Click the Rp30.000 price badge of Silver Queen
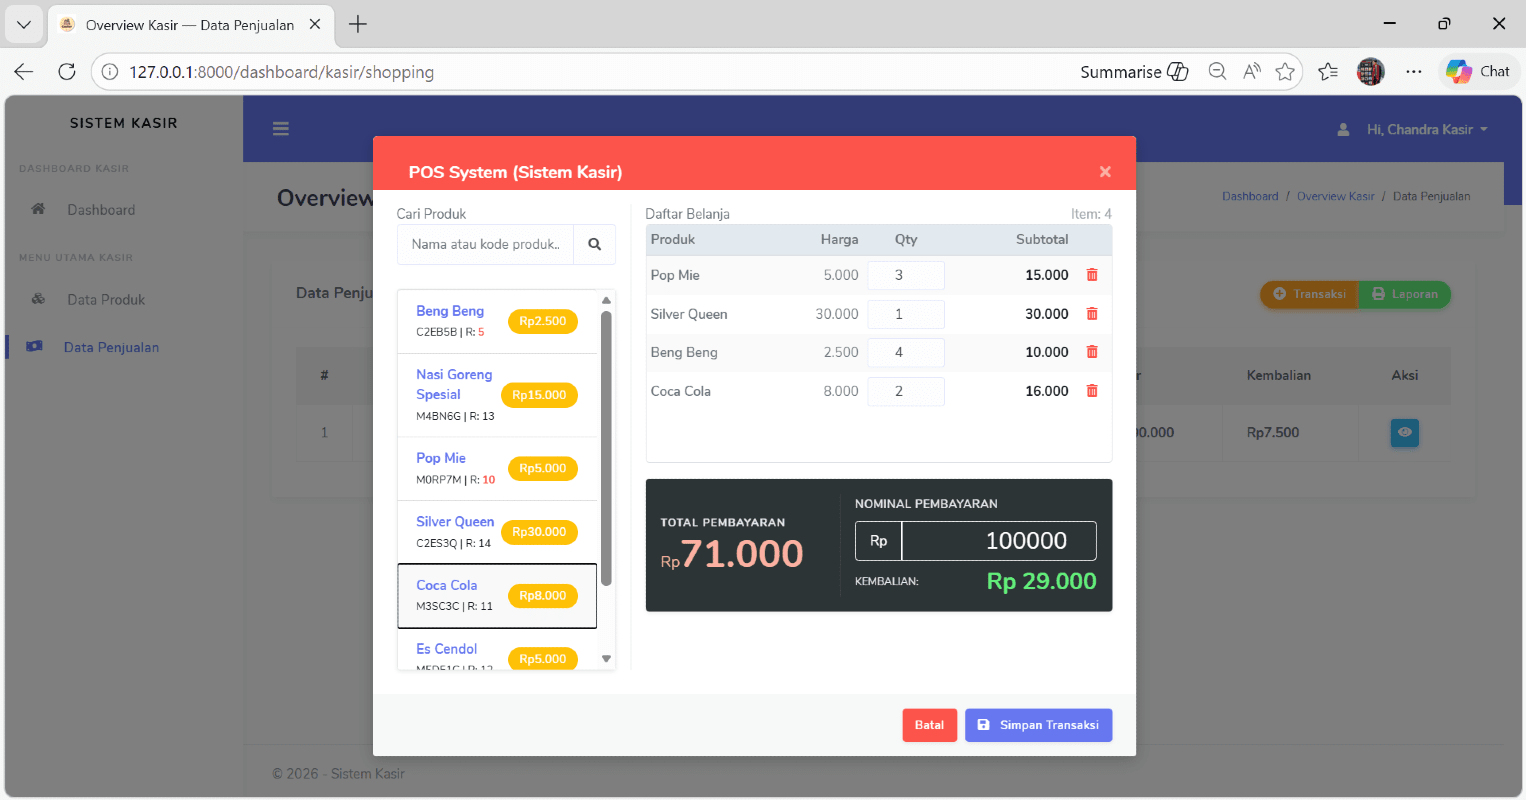This screenshot has width=1526, height=800. [x=539, y=532]
